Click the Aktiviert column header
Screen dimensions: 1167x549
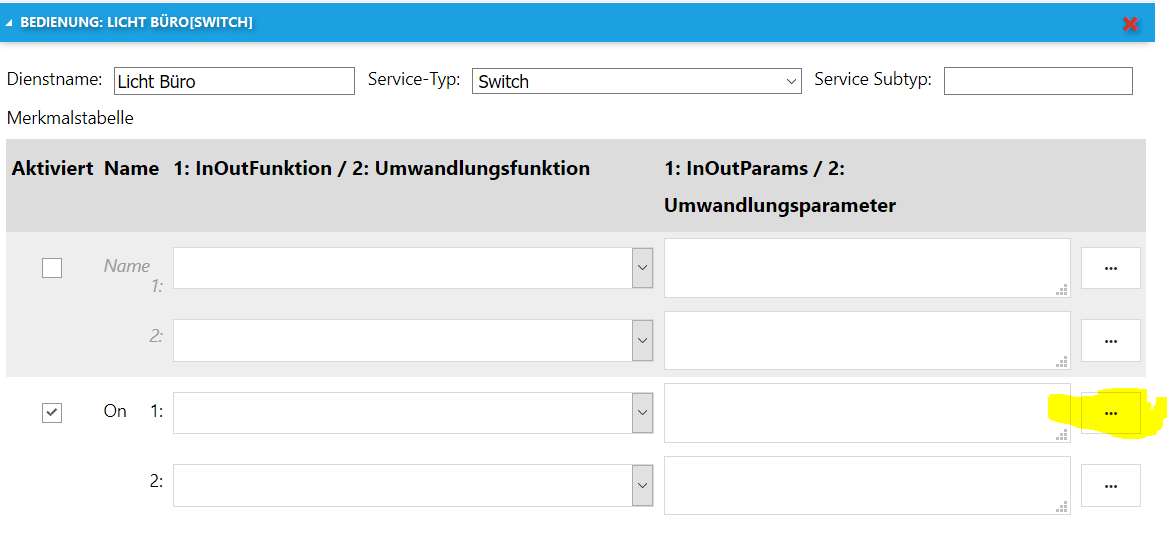point(52,169)
